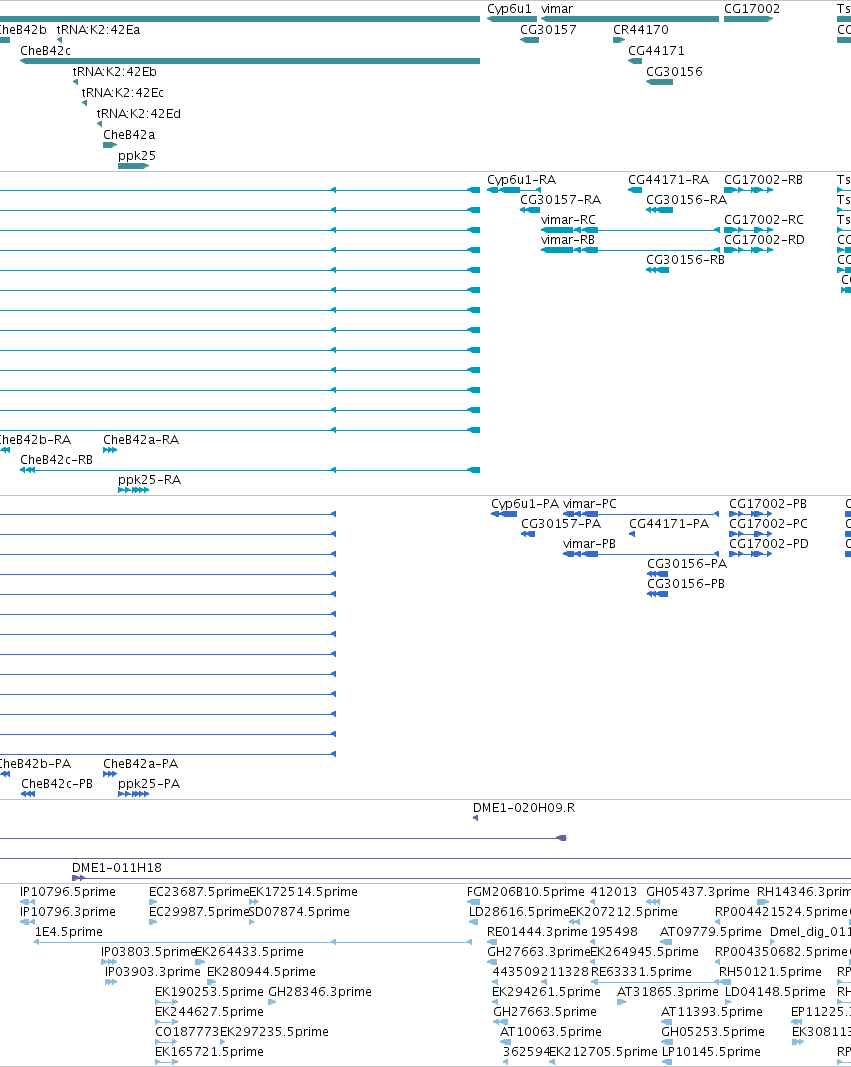Click the CG30157-RA transcript label
Screen dimensions: 851x1067
[x=561, y=200]
